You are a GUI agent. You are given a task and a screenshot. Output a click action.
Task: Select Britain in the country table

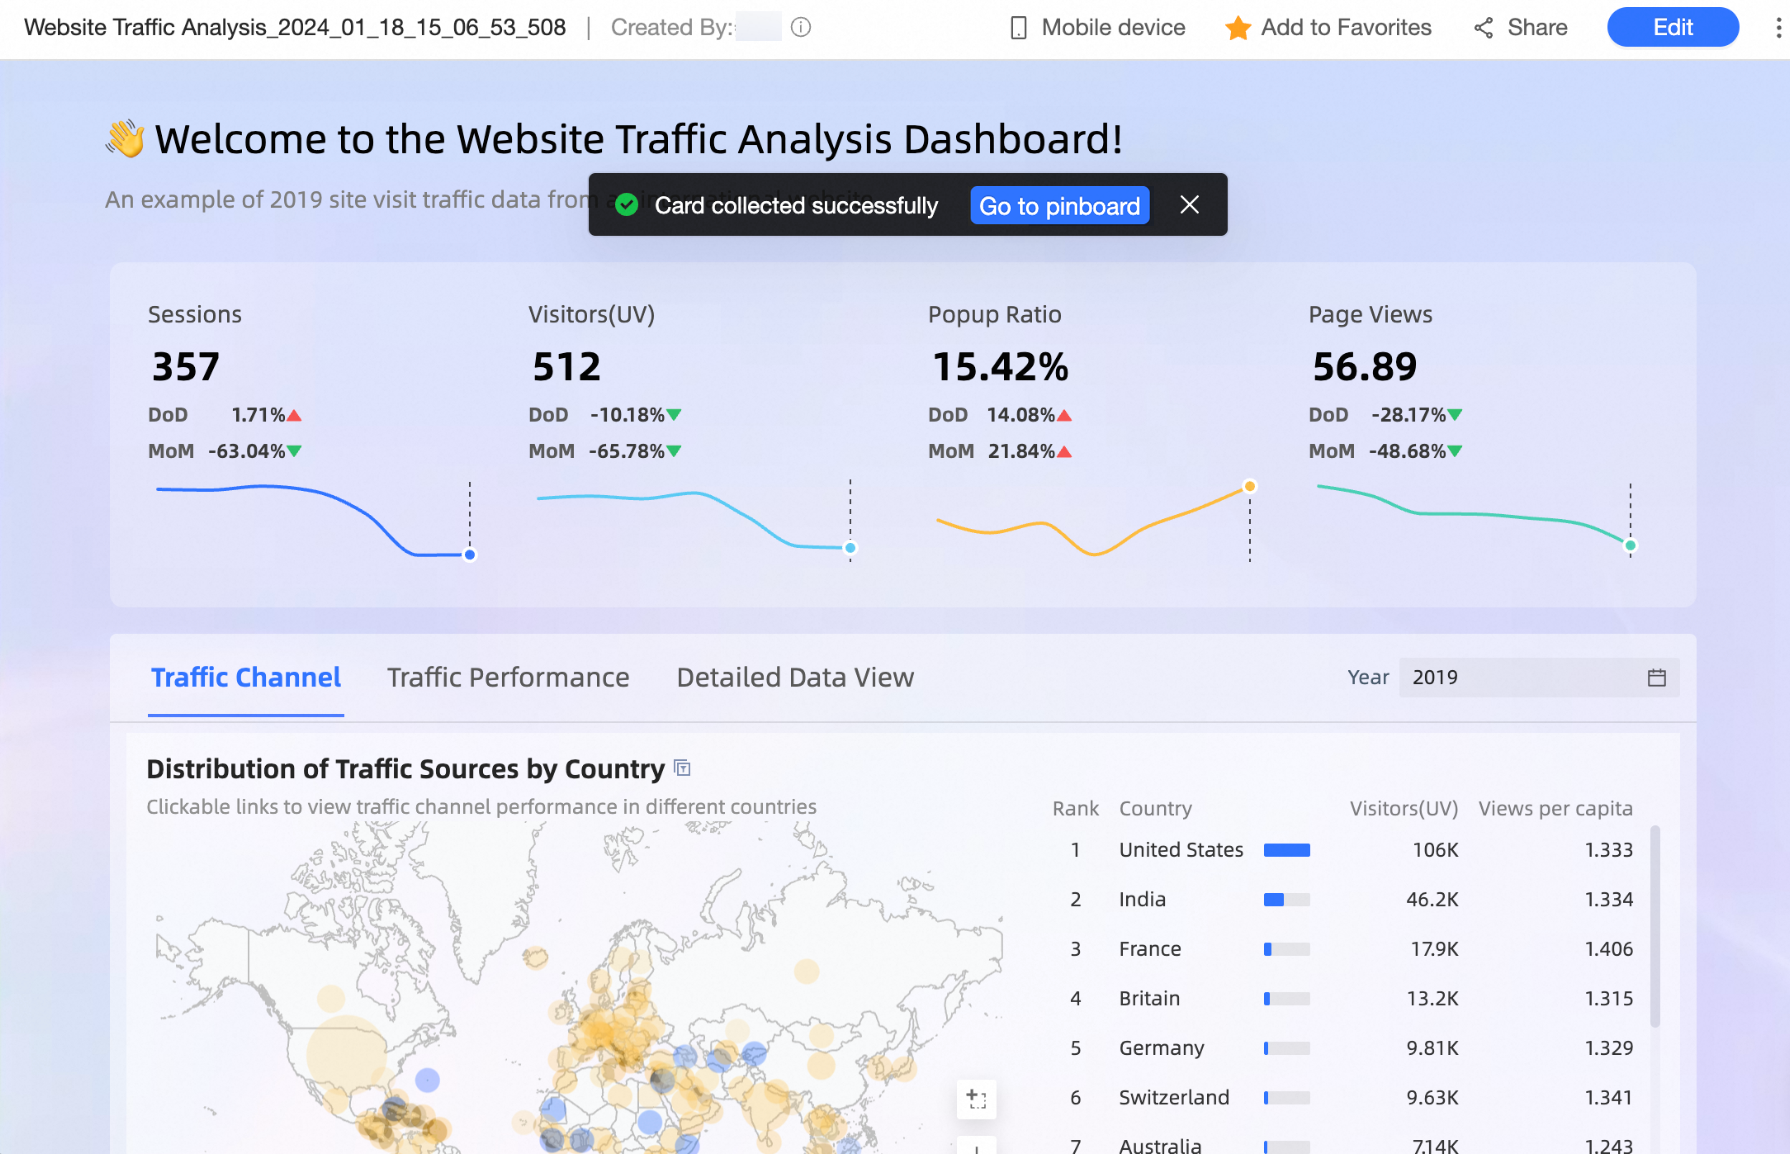coord(1149,999)
